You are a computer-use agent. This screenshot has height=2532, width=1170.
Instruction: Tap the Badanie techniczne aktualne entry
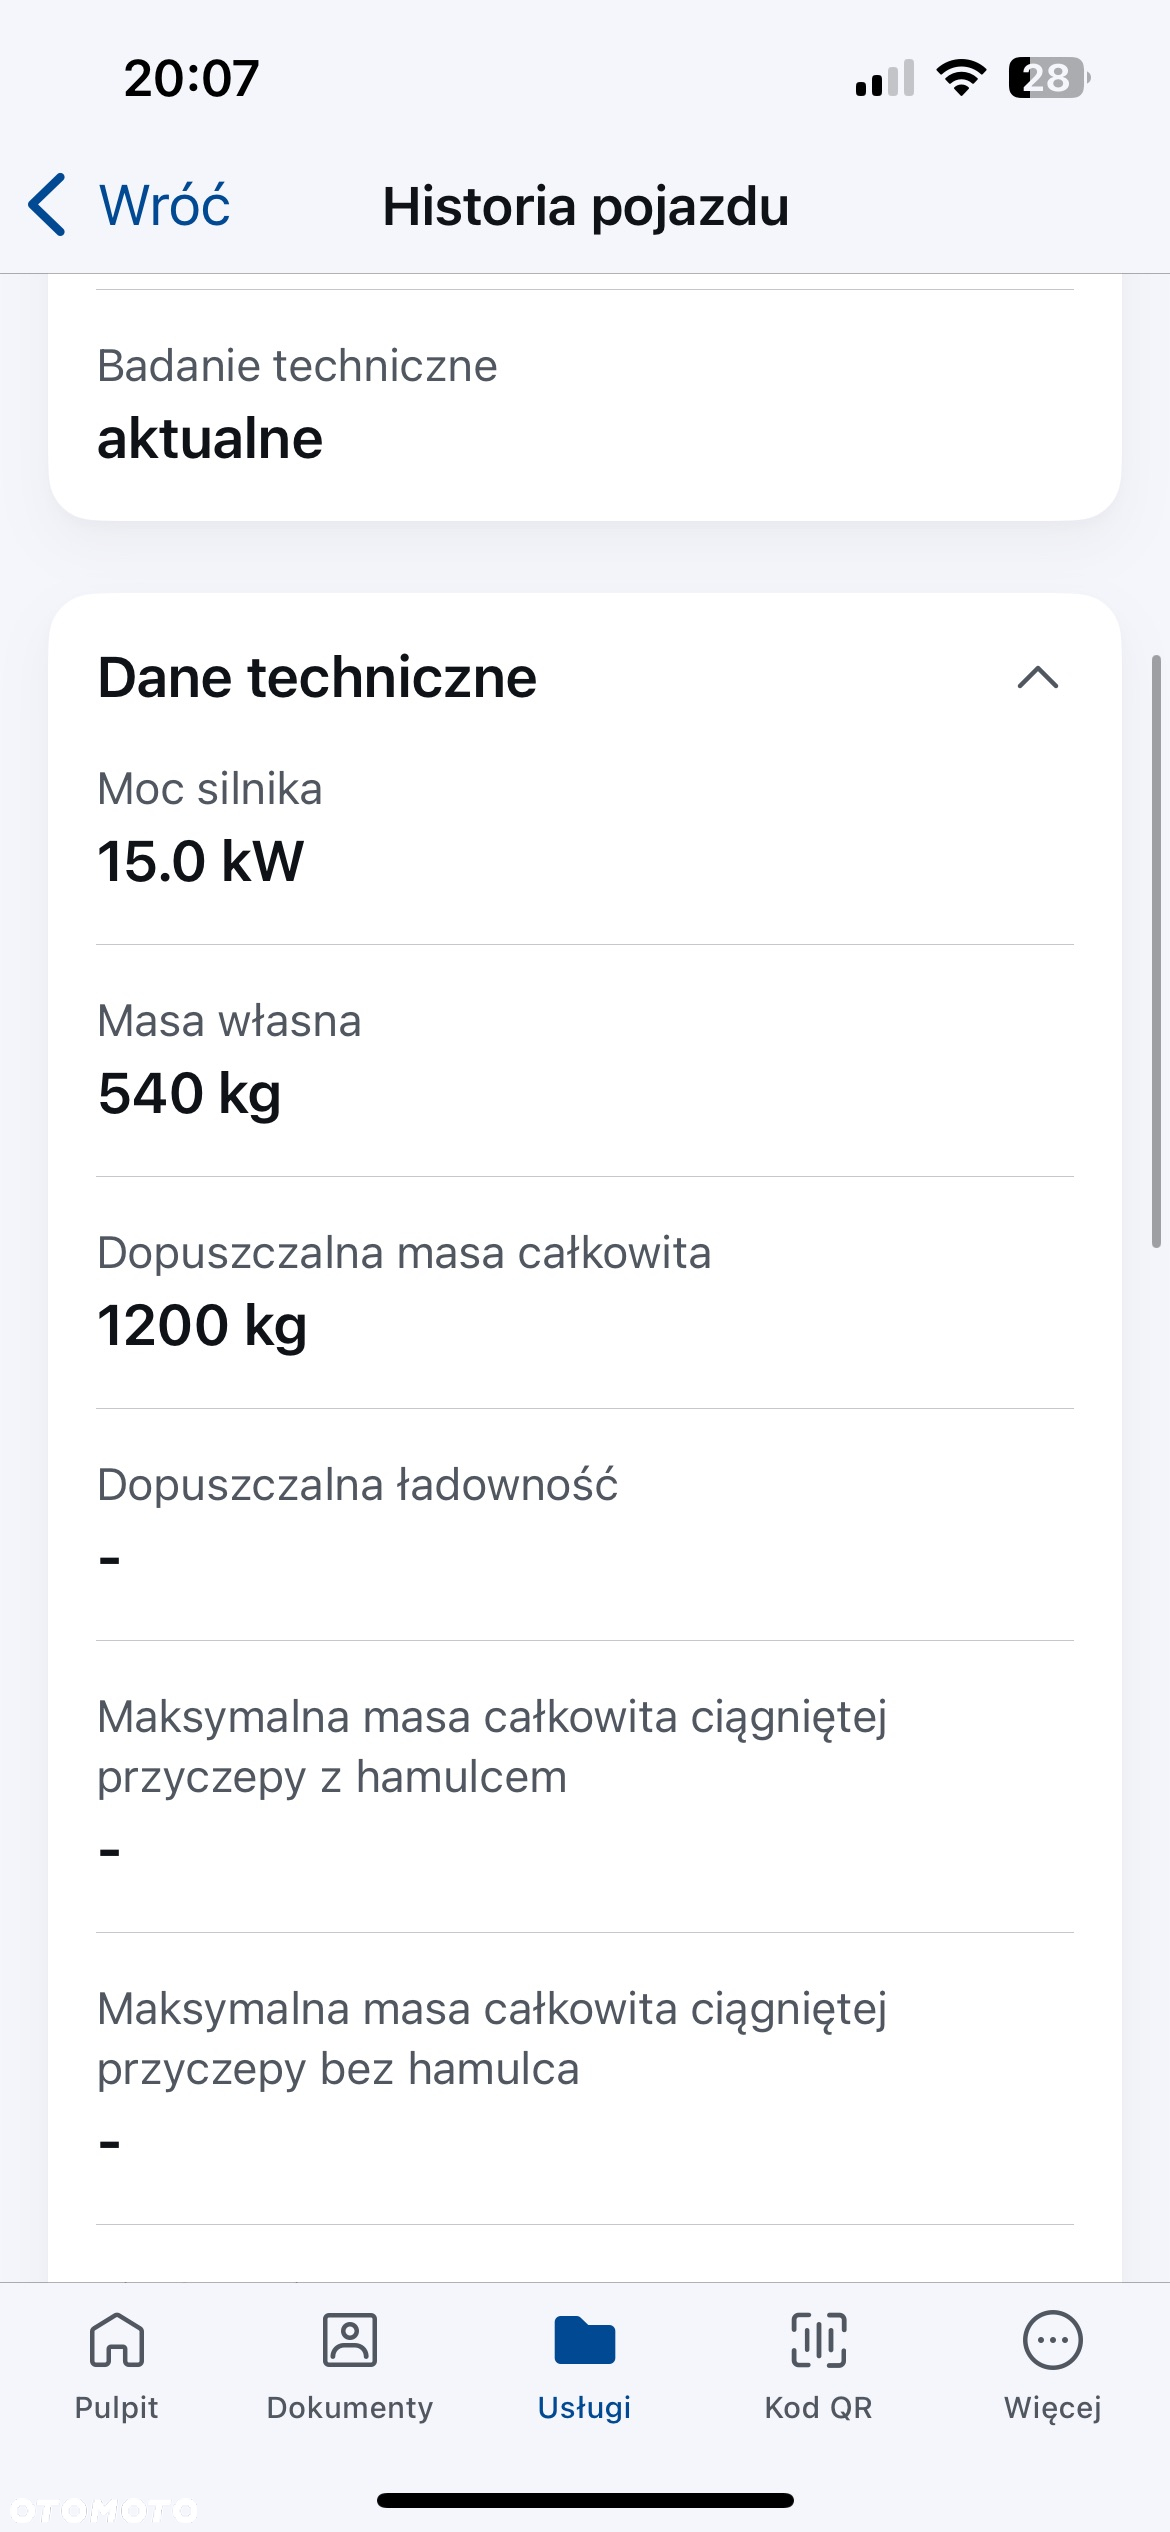(585, 404)
